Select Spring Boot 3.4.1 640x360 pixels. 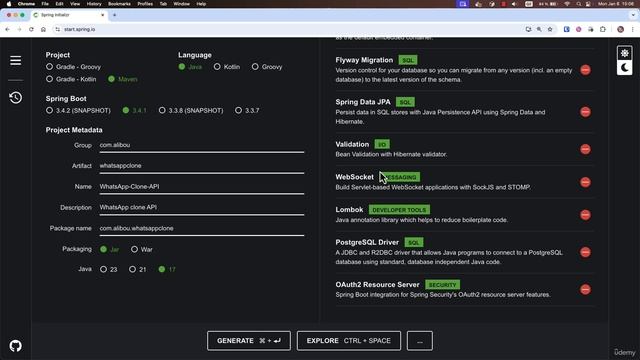[x=134, y=110]
